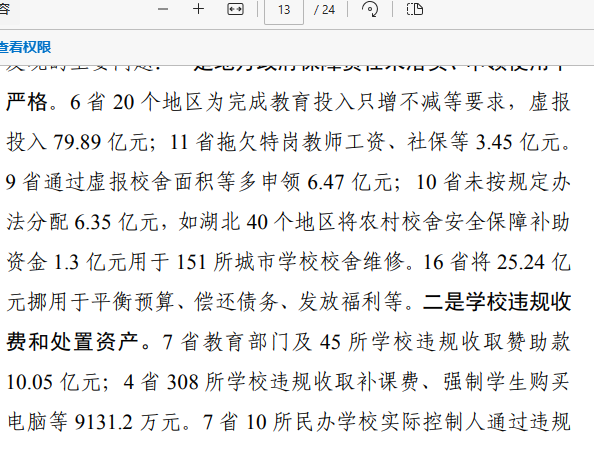Click the figure "9131.2" in the text
Screen dimensions: 594x450
[103, 422]
